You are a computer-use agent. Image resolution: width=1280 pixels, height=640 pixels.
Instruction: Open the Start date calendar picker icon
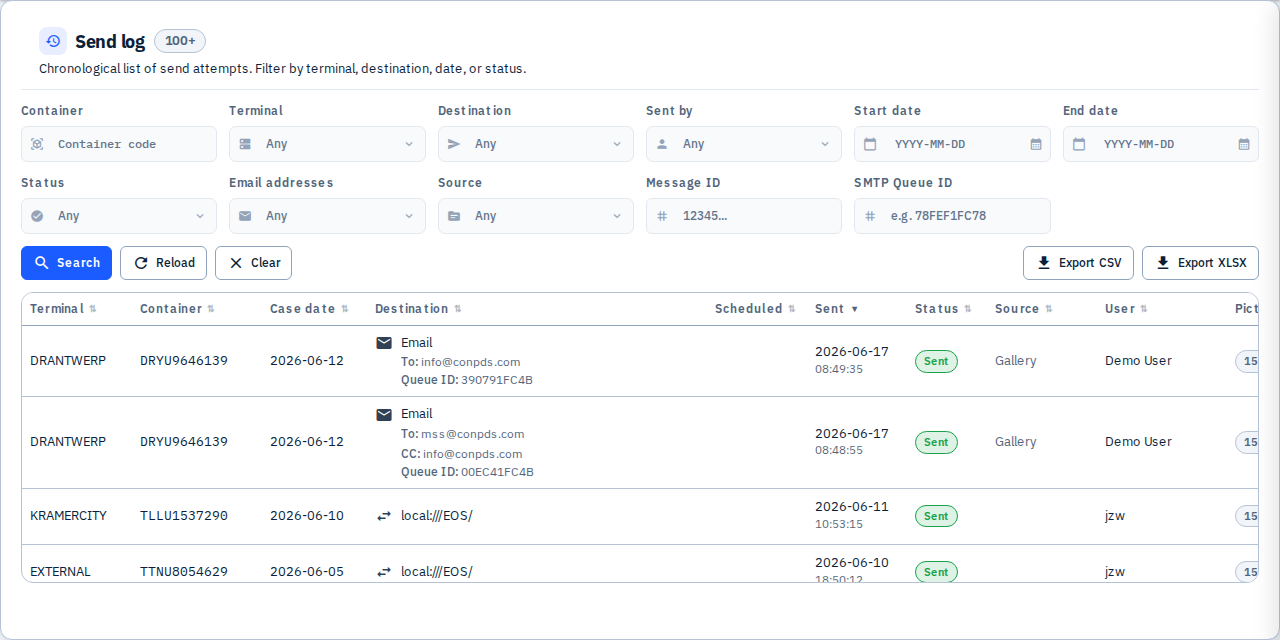tap(1036, 144)
